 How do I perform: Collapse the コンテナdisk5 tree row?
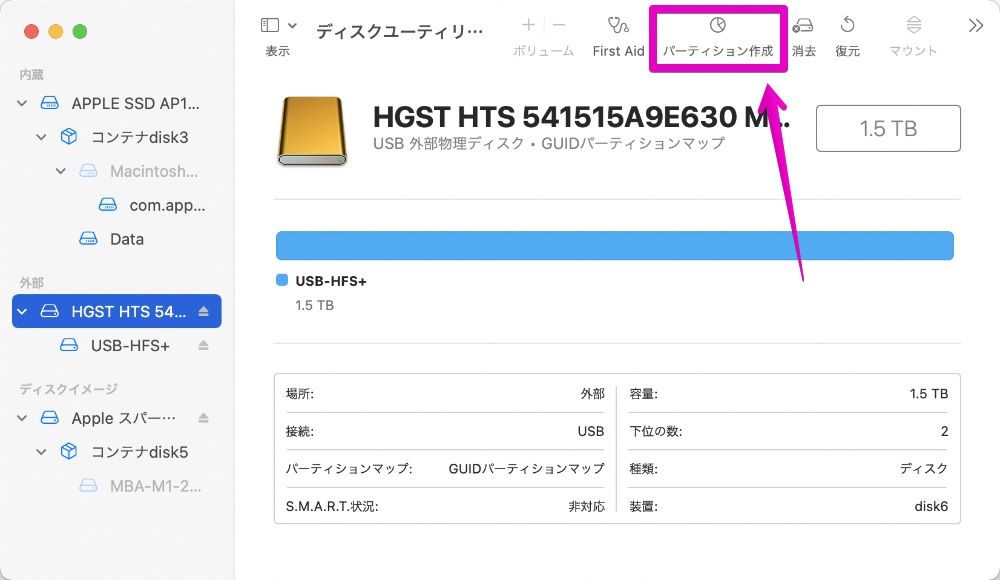[x=41, y=452]
